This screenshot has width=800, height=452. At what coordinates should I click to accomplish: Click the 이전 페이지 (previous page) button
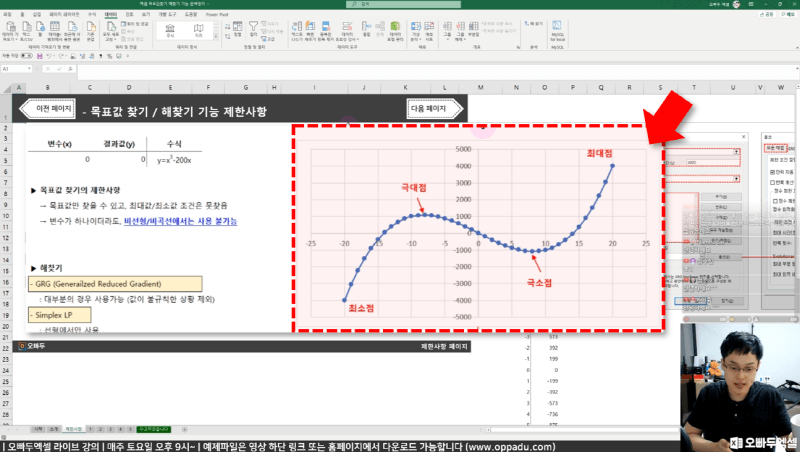pyautogui.click(x=47, y=109)
